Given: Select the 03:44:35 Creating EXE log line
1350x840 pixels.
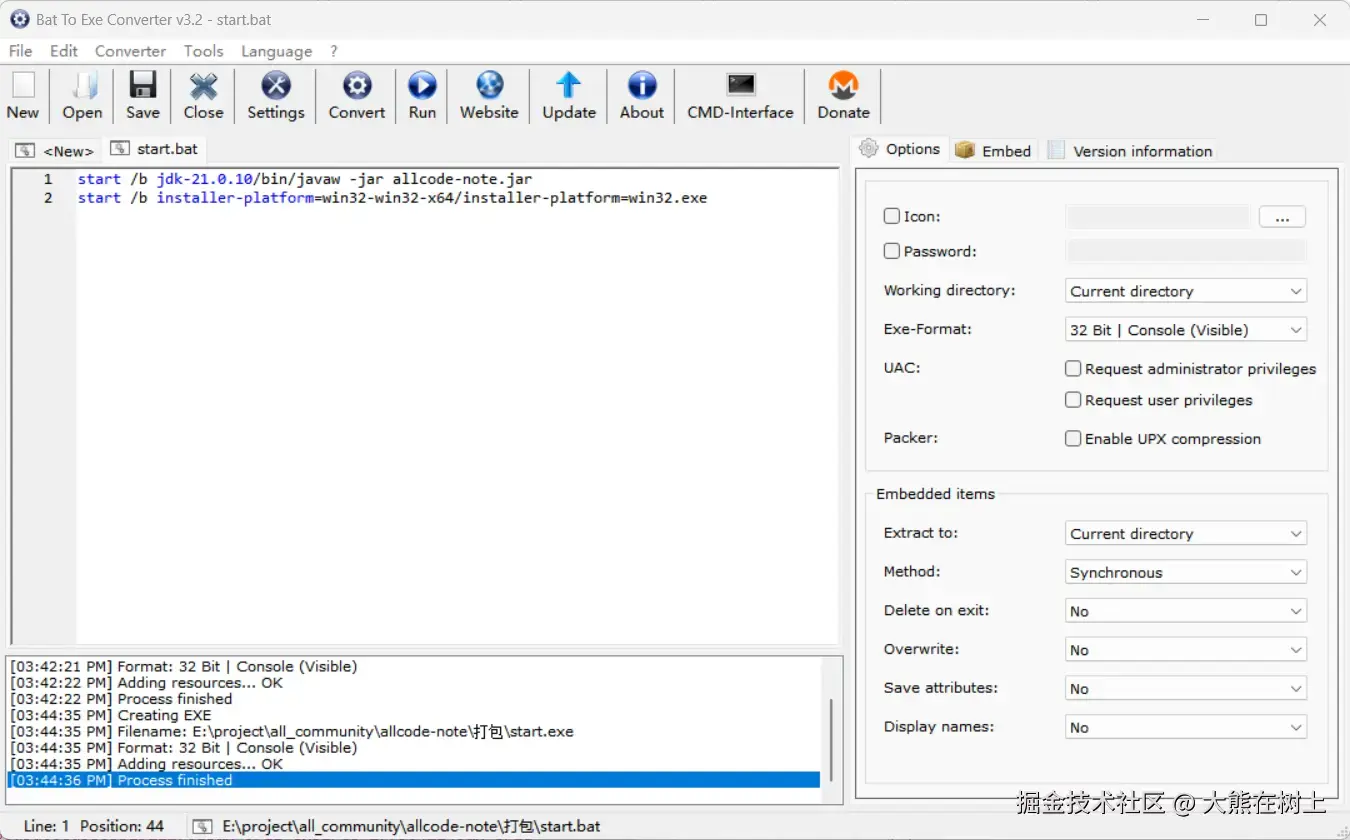Looking at the screenshot, I should coord(111,715).
